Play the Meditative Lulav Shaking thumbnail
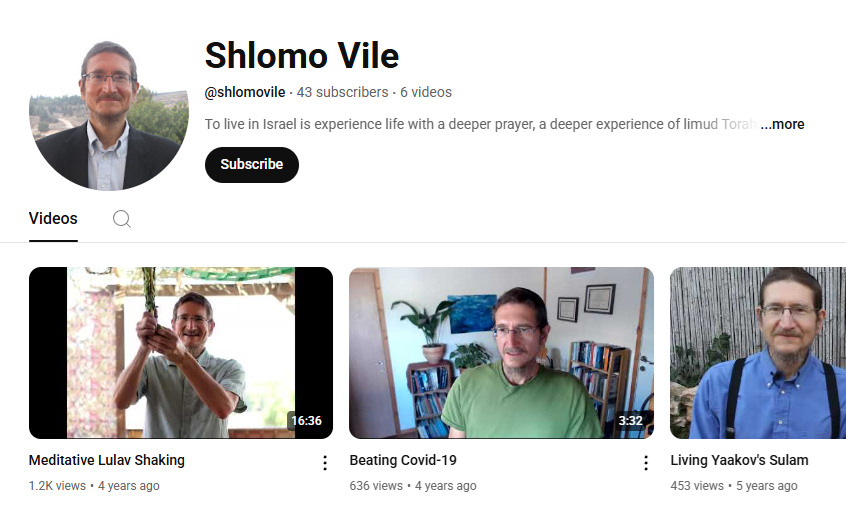 181,352
